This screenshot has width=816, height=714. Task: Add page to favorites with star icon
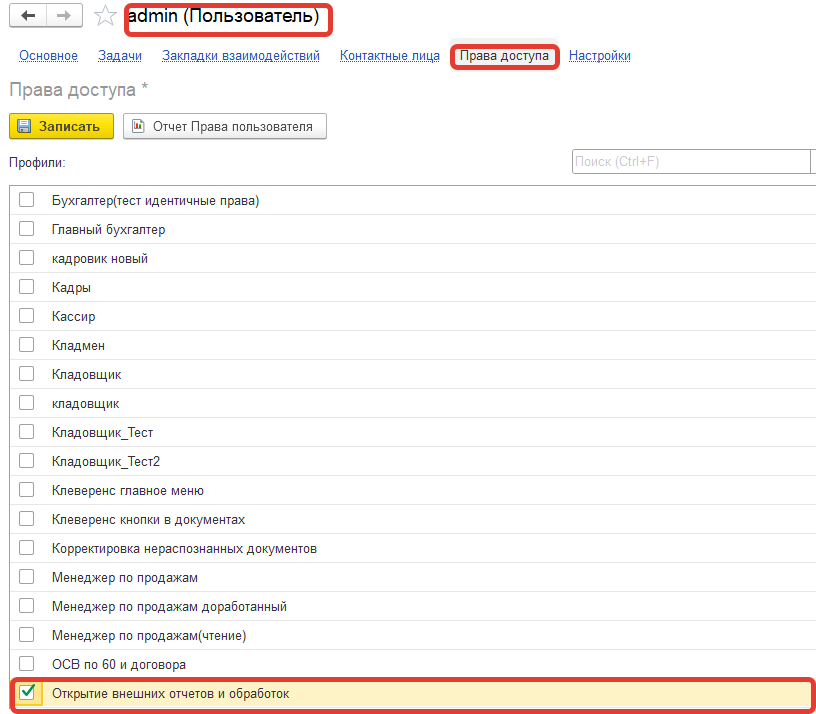[104, 16]
